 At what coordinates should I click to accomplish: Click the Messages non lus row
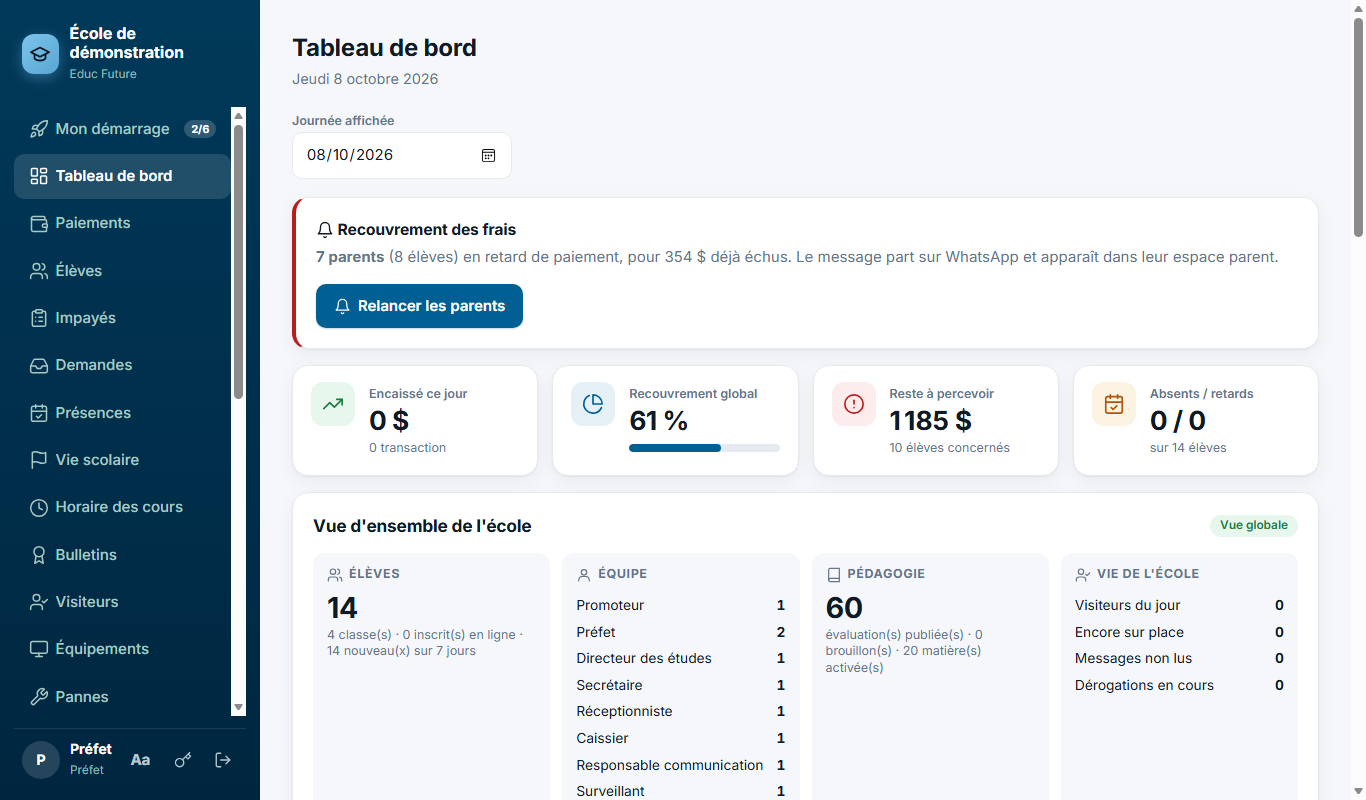(x=1179, y=658)
